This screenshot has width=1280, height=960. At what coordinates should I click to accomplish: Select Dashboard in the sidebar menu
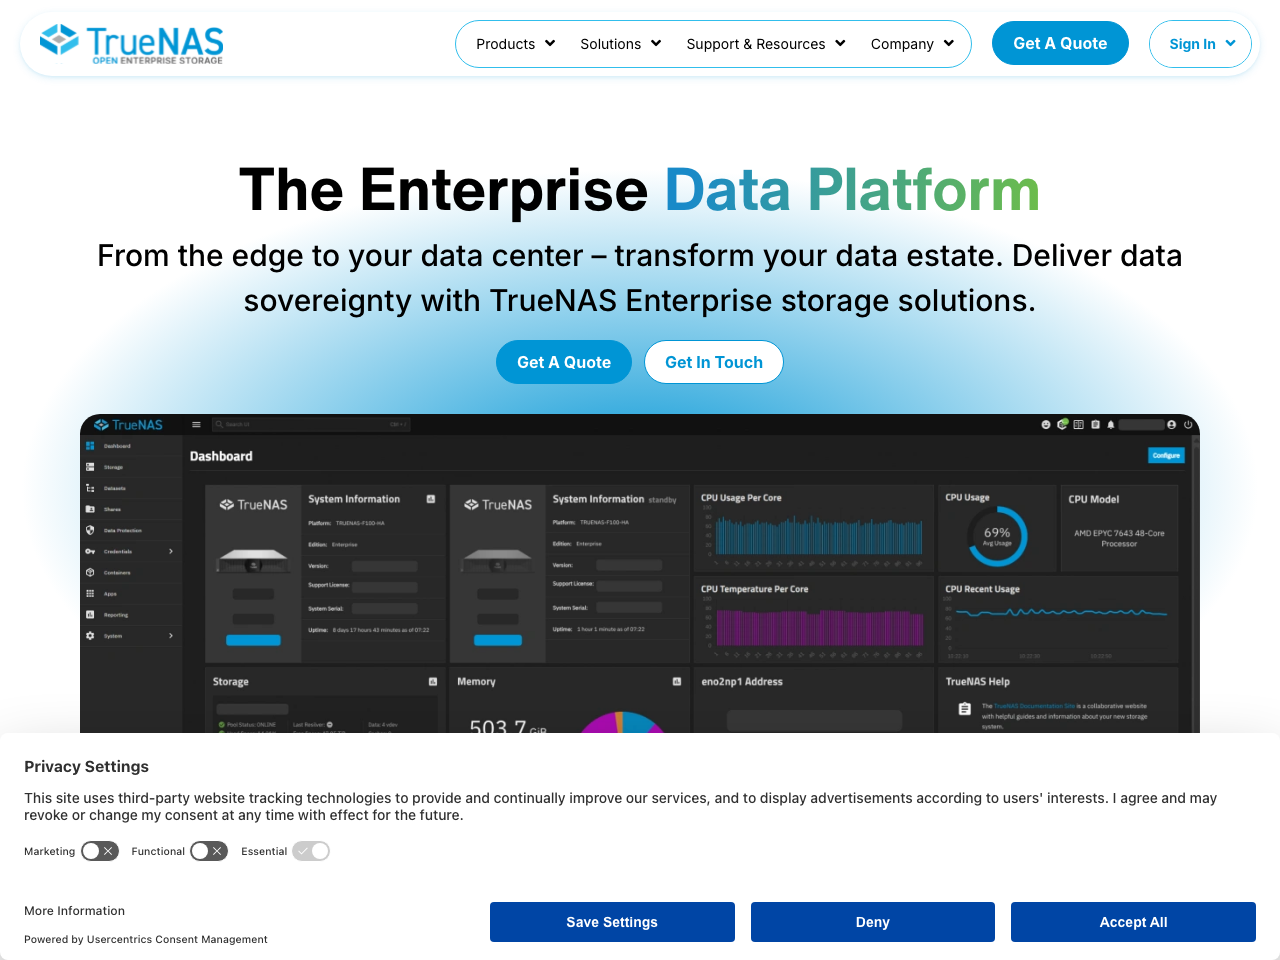pyautogui.click(x=113, y=446)
